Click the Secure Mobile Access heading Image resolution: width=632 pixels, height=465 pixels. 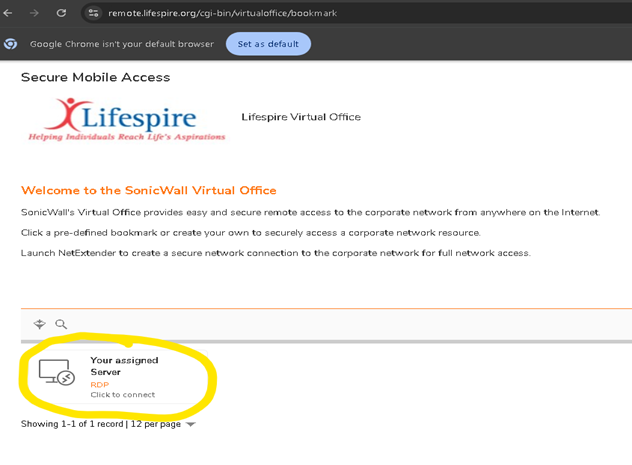(96, 77)
